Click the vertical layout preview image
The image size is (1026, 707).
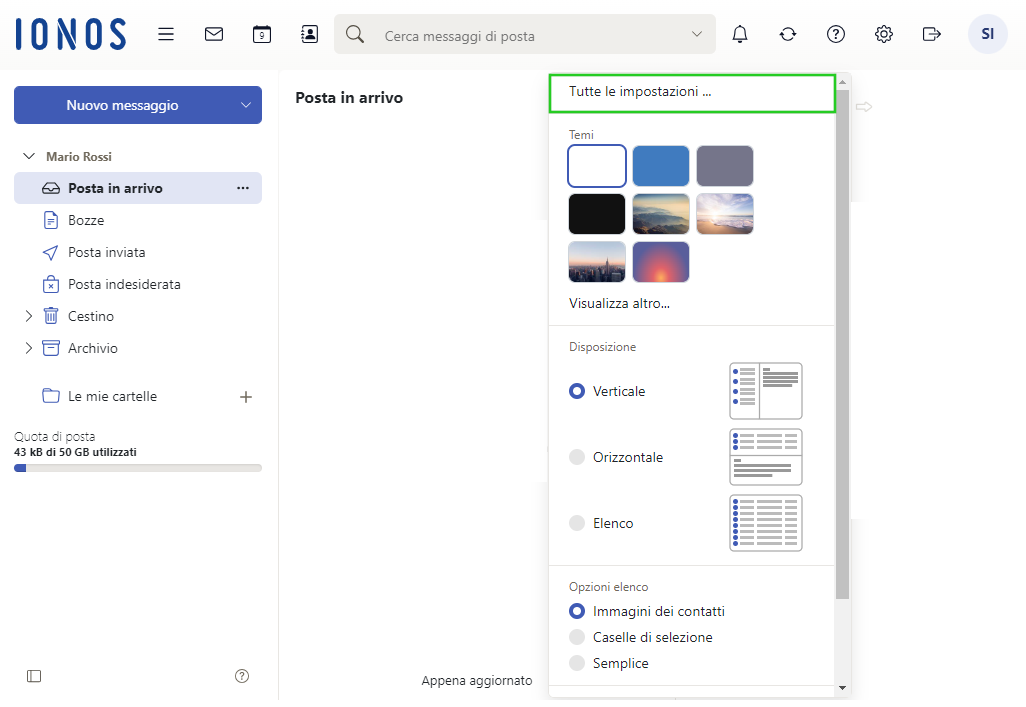click(x=766, y=391)
